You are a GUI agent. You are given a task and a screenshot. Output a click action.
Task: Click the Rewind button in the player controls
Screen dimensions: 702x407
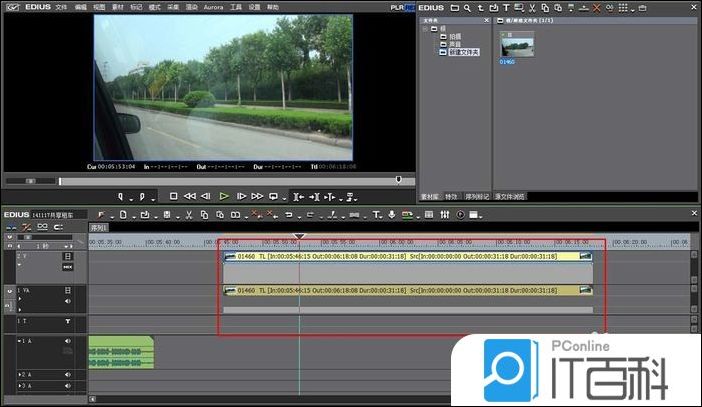tap(190, 196)
